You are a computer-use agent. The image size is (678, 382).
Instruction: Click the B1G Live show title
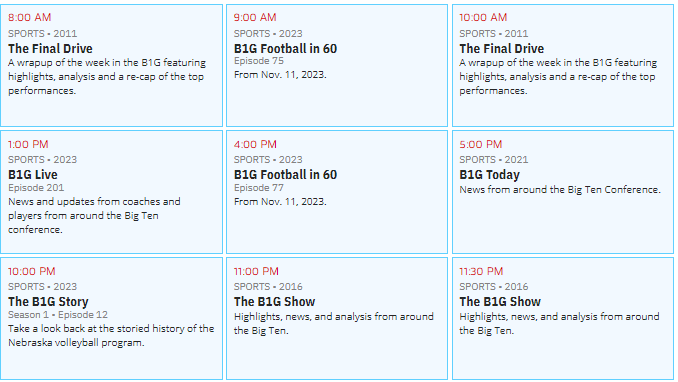[x=33, y=175]
